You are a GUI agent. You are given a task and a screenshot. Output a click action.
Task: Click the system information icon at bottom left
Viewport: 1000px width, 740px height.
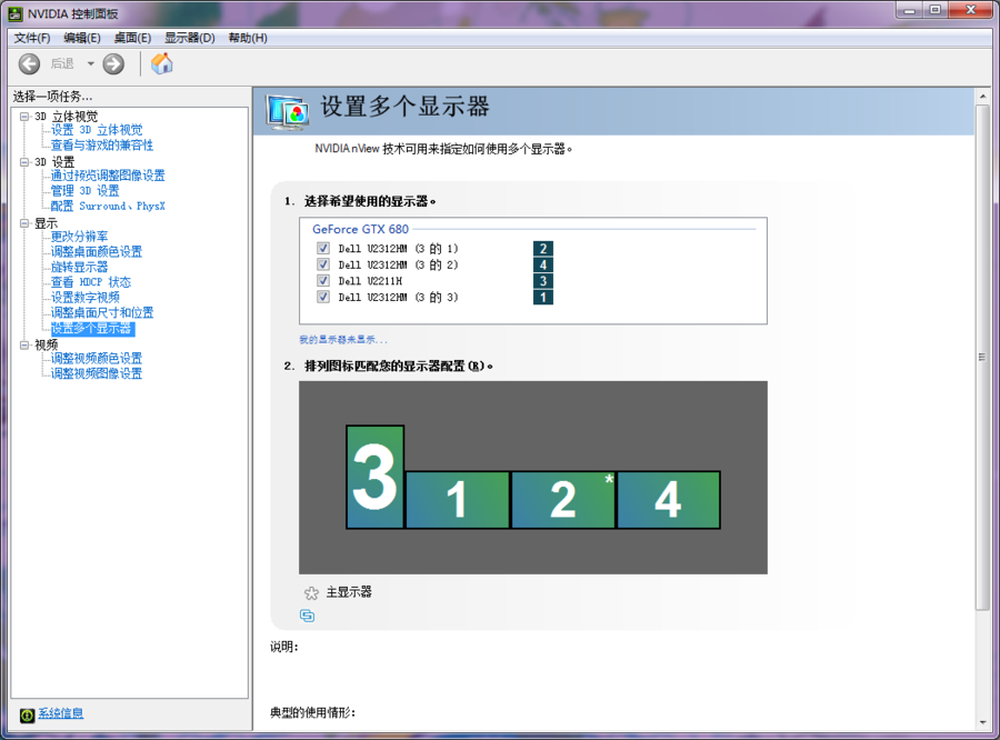[27, 715]
